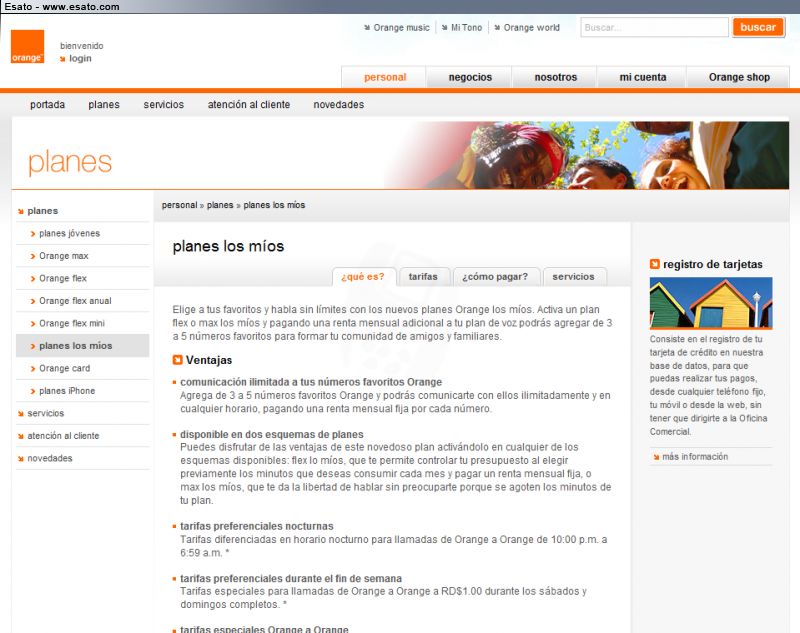800x633 pixels.
Task: Select Orange flex mini in the sidebar
Action: click(83, 323)
